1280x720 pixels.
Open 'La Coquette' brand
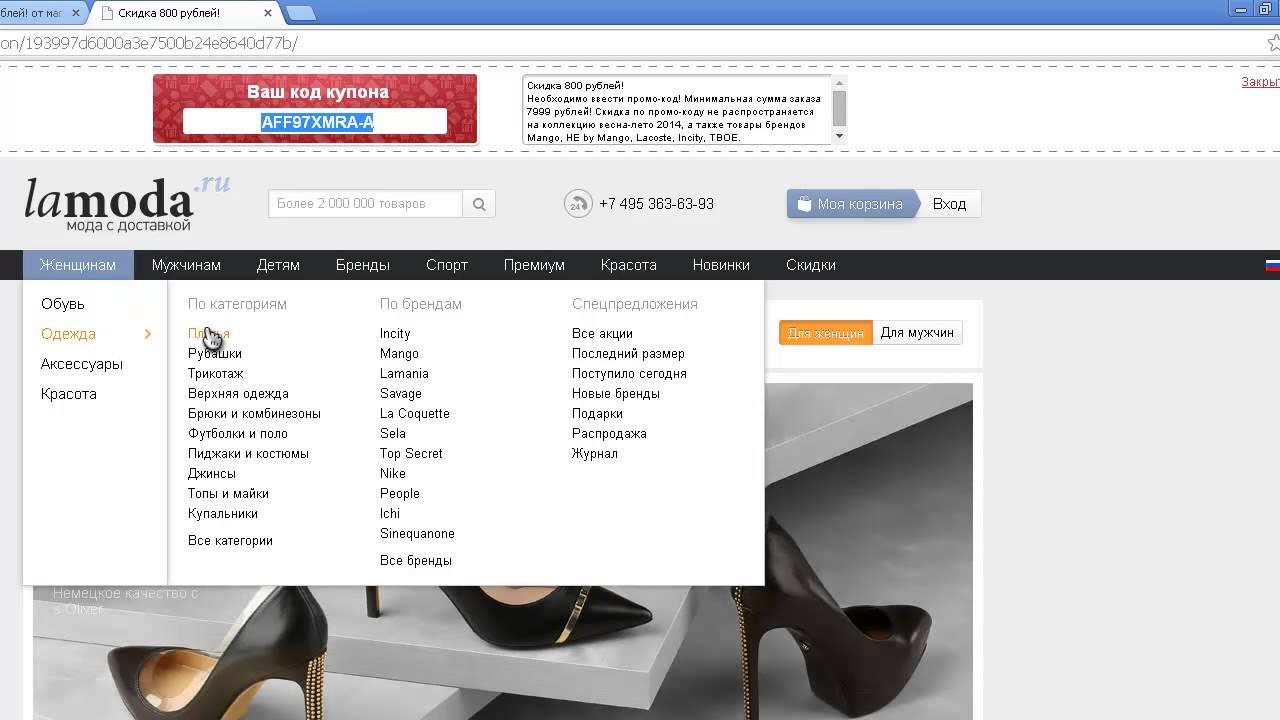point(415,414)
